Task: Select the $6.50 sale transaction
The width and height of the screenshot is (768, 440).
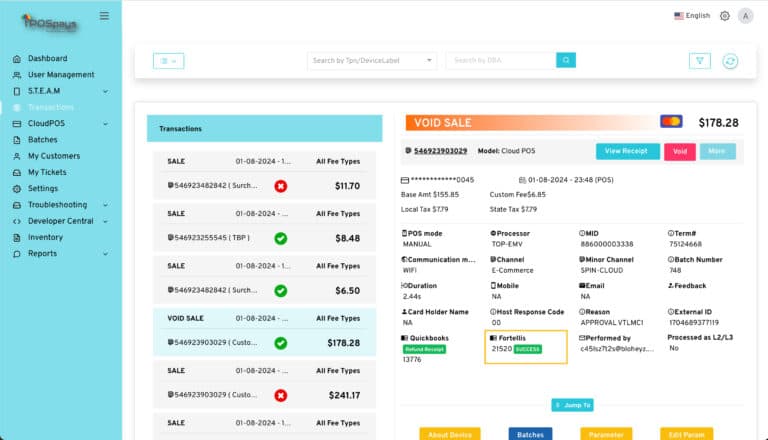Action: (264, 279)
